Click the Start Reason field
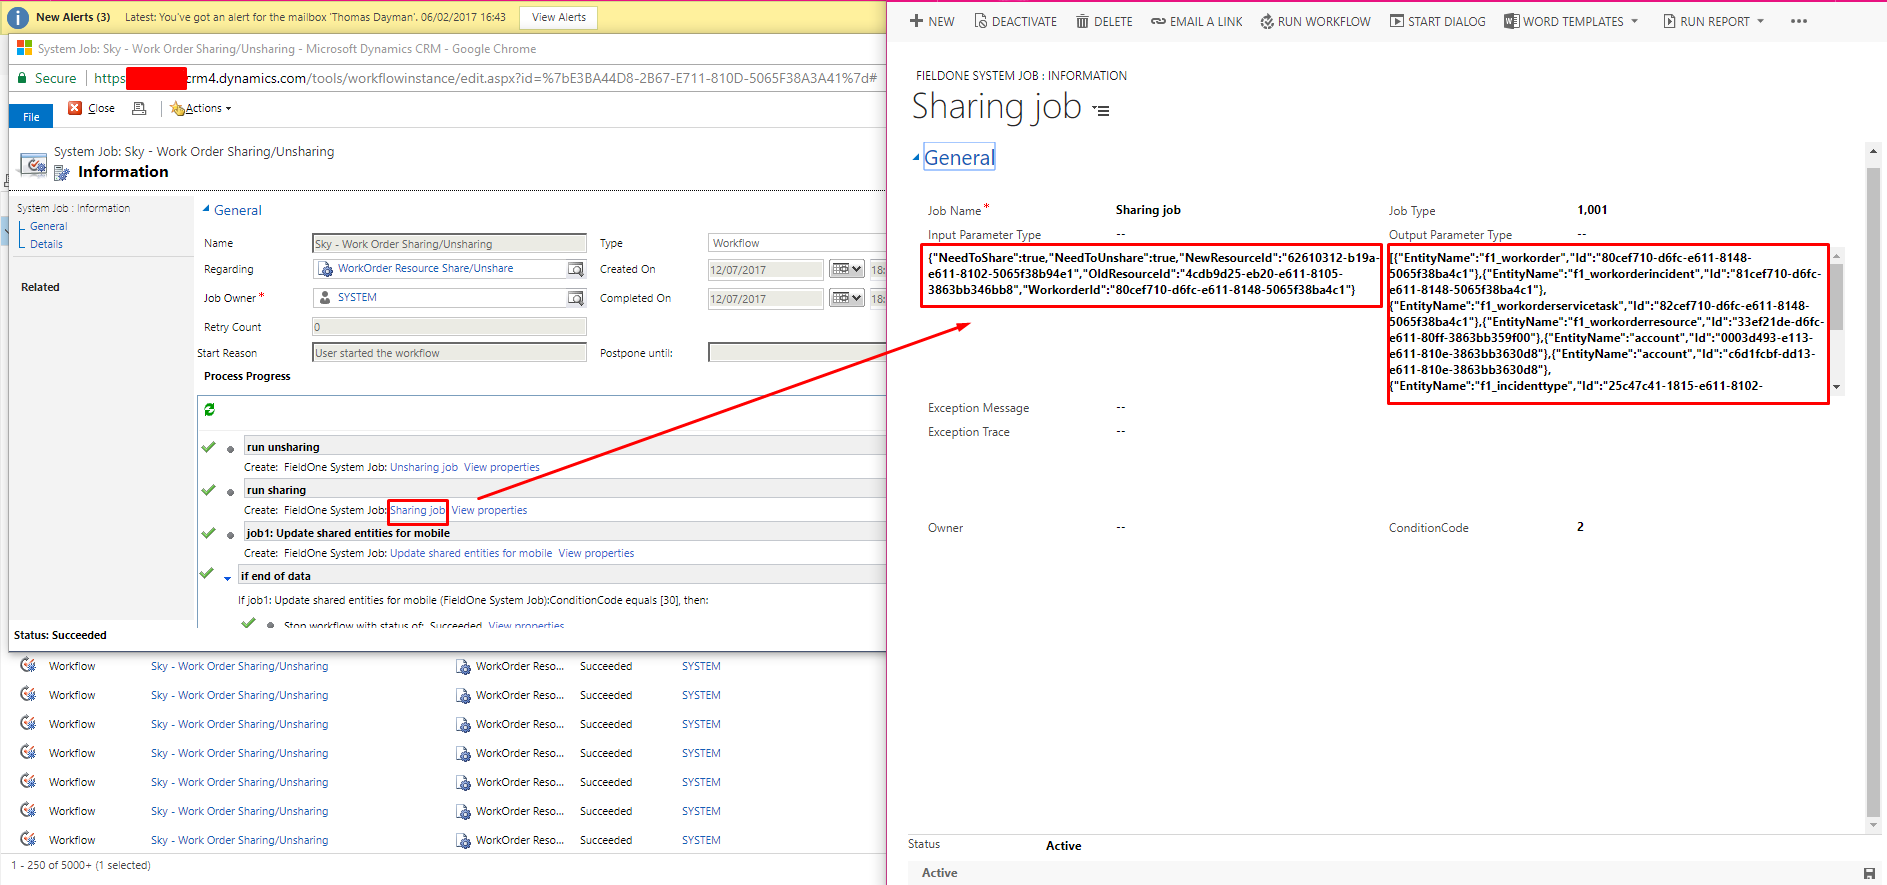Screen dimensions: 1887x885 pos(449,352)
